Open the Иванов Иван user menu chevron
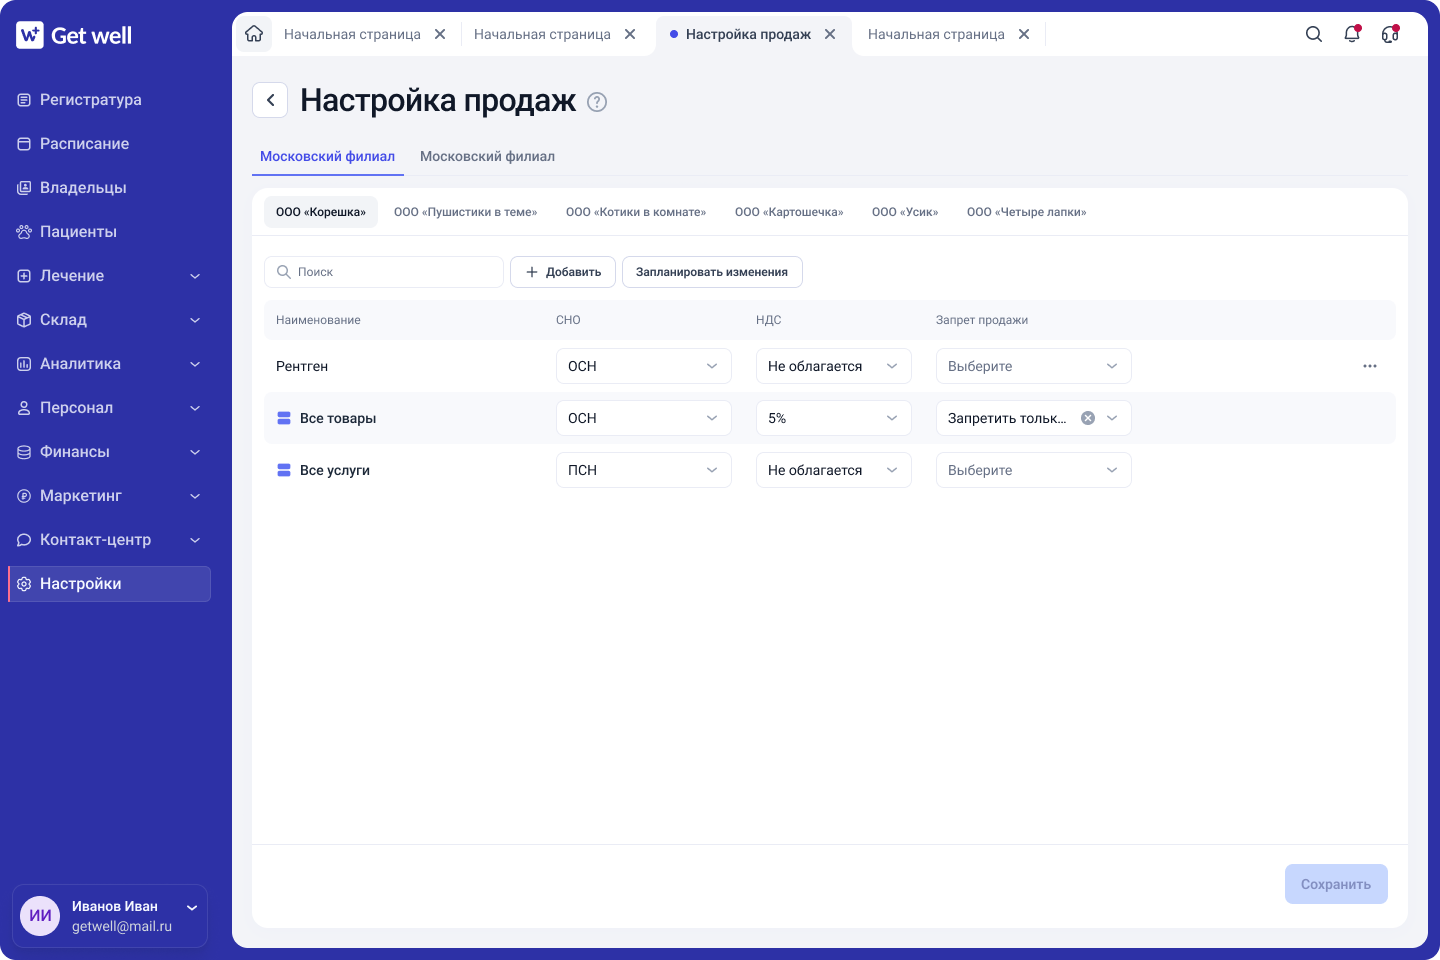 click(192, 908)
